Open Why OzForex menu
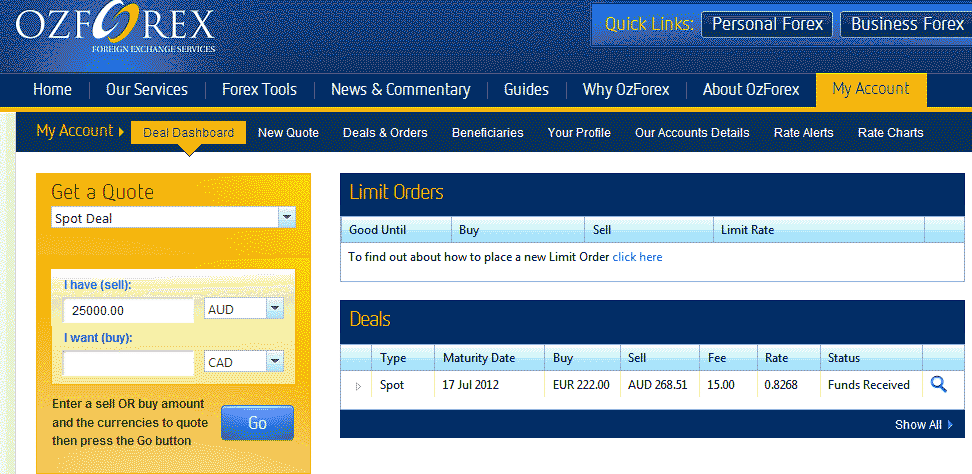The height and width of the screenshot is (474, 972). click(x=626, y=90)
